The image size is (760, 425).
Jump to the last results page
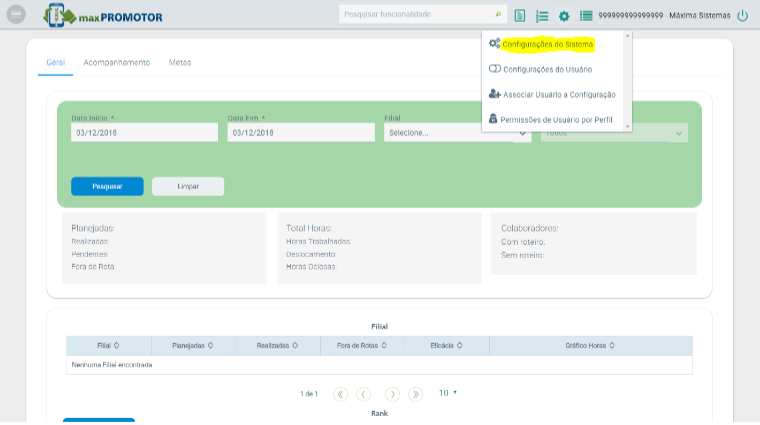416,394
